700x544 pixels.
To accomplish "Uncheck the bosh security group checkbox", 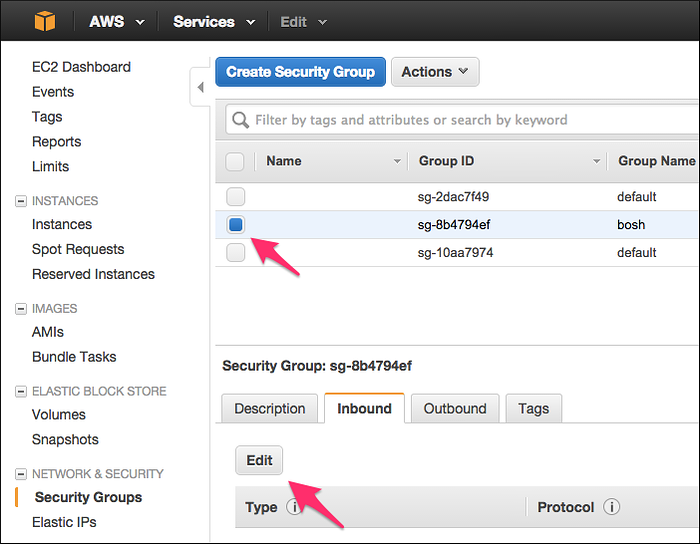I will pyautogui.click(x=235, y=224).
